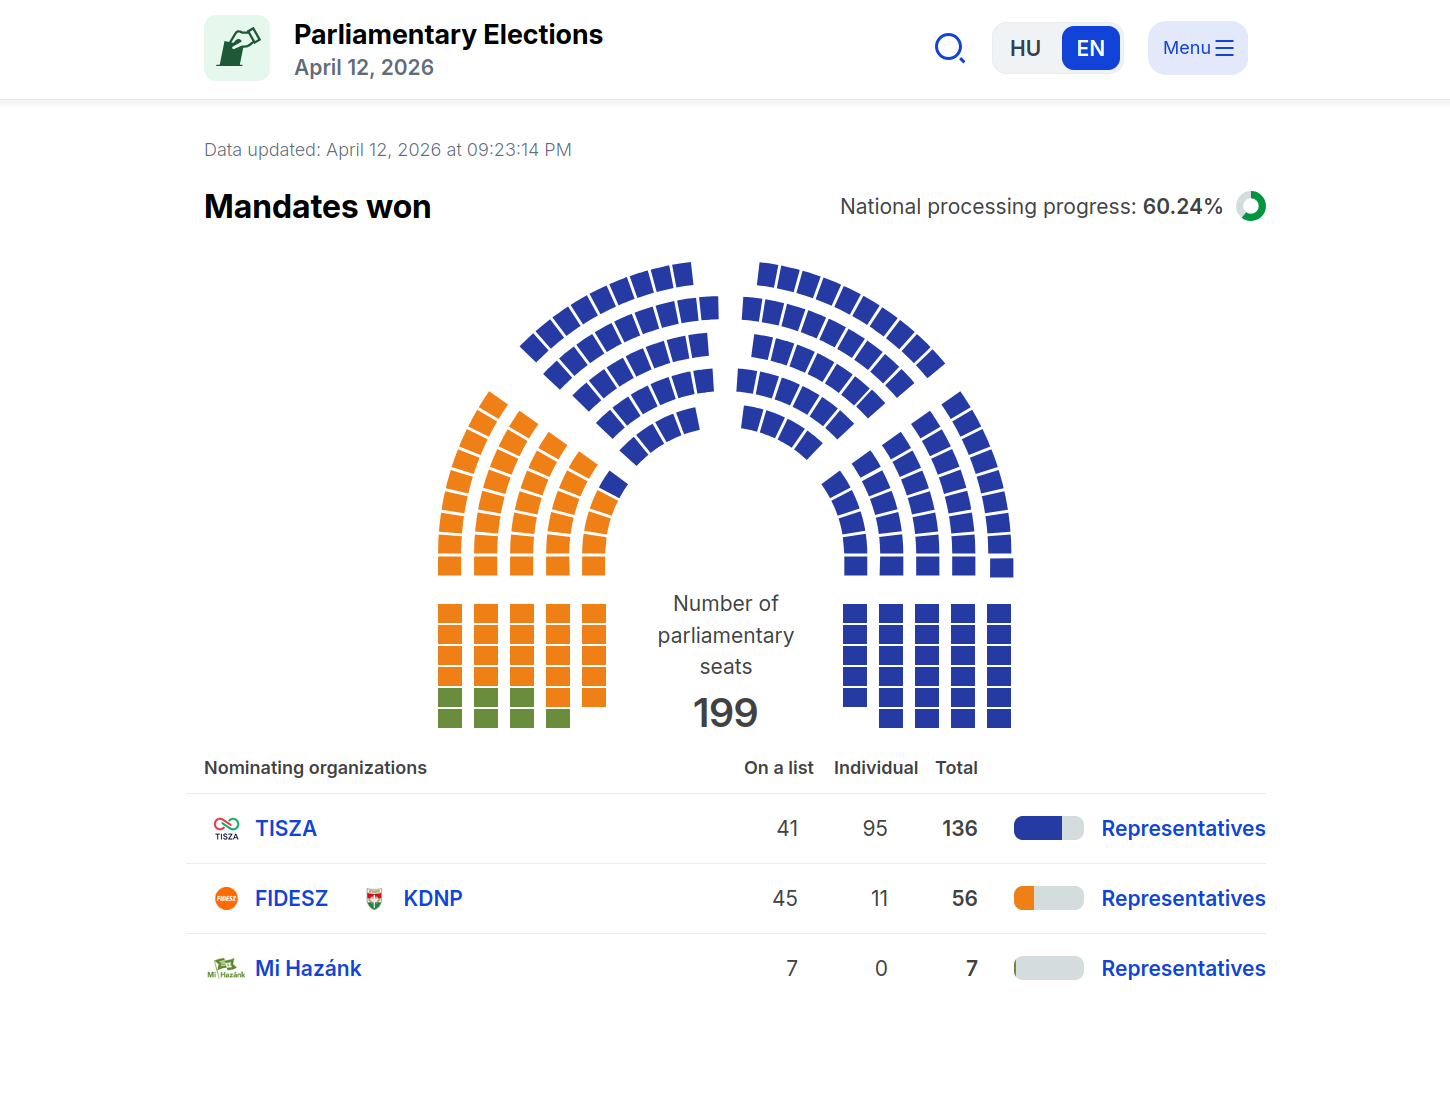Open the TISZA party link
Image resolution: width=1450 pixels, height=1110 pixels.
coord(286,828)
